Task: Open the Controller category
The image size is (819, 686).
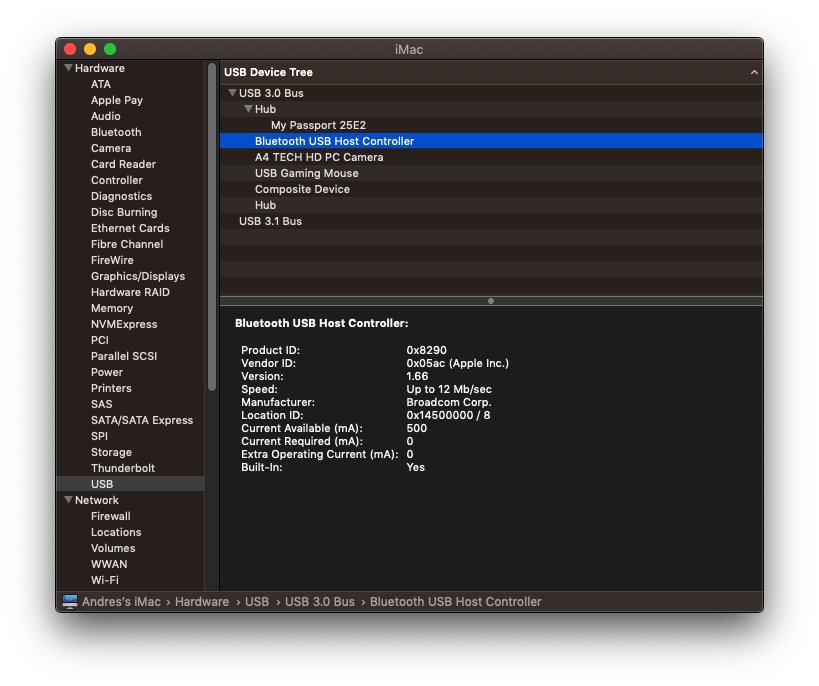Action: 116,180
